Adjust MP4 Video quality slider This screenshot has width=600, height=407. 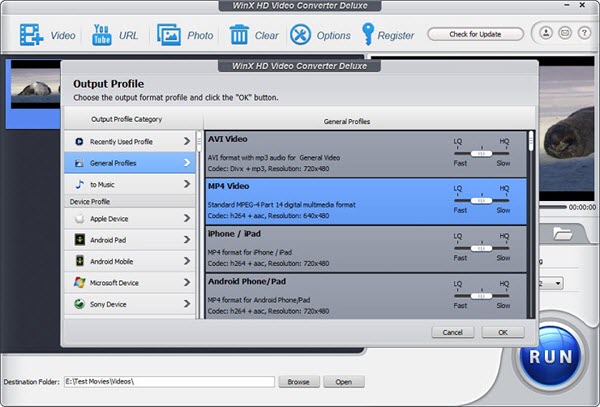tap(481, 200)
